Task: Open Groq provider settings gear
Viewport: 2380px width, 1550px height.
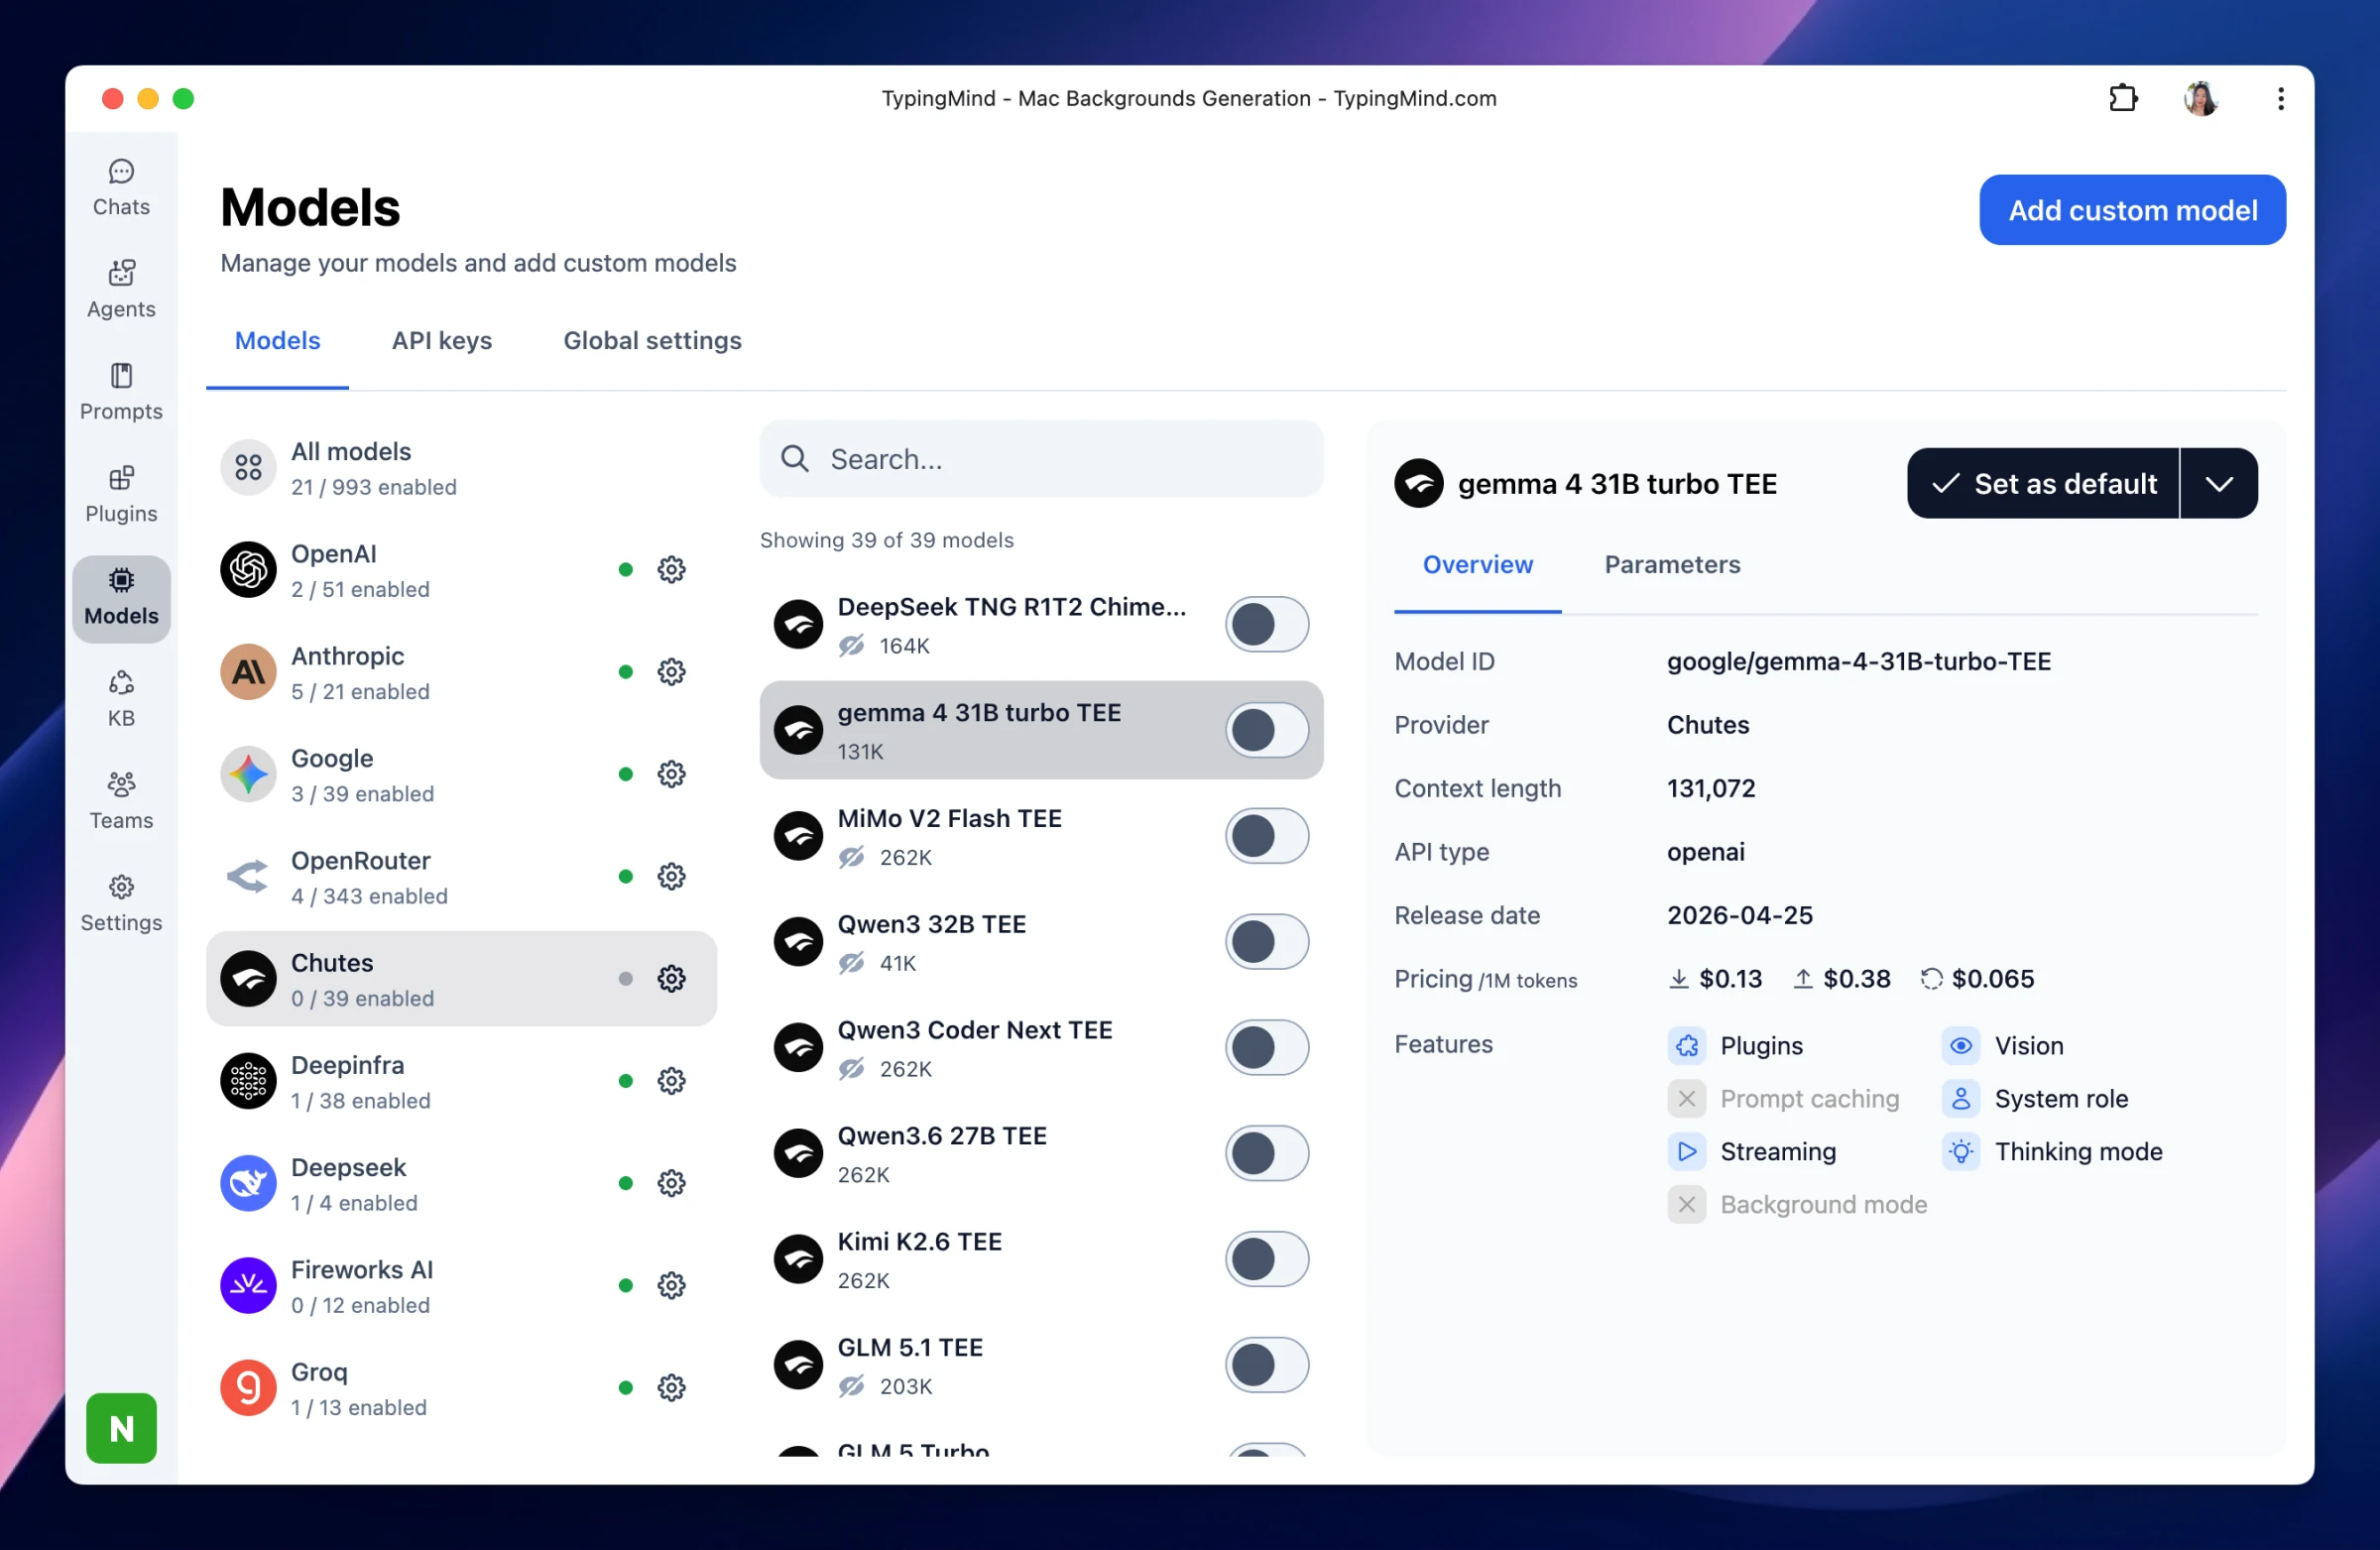Action: (671, 1388)
